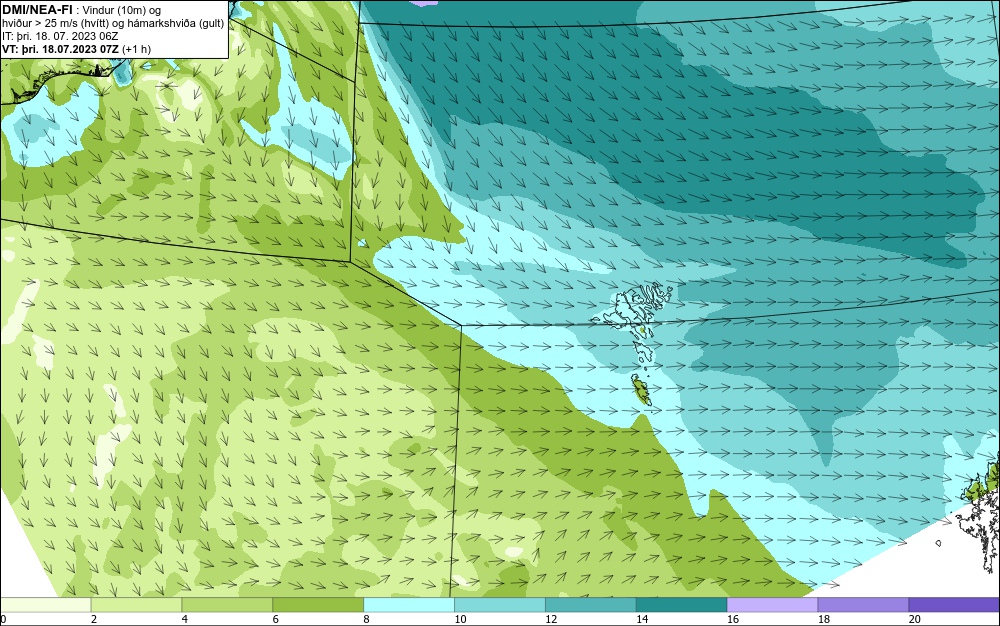Click the '12' scale label
Viewport: 1000px width, 626px height.
[551, 619]
